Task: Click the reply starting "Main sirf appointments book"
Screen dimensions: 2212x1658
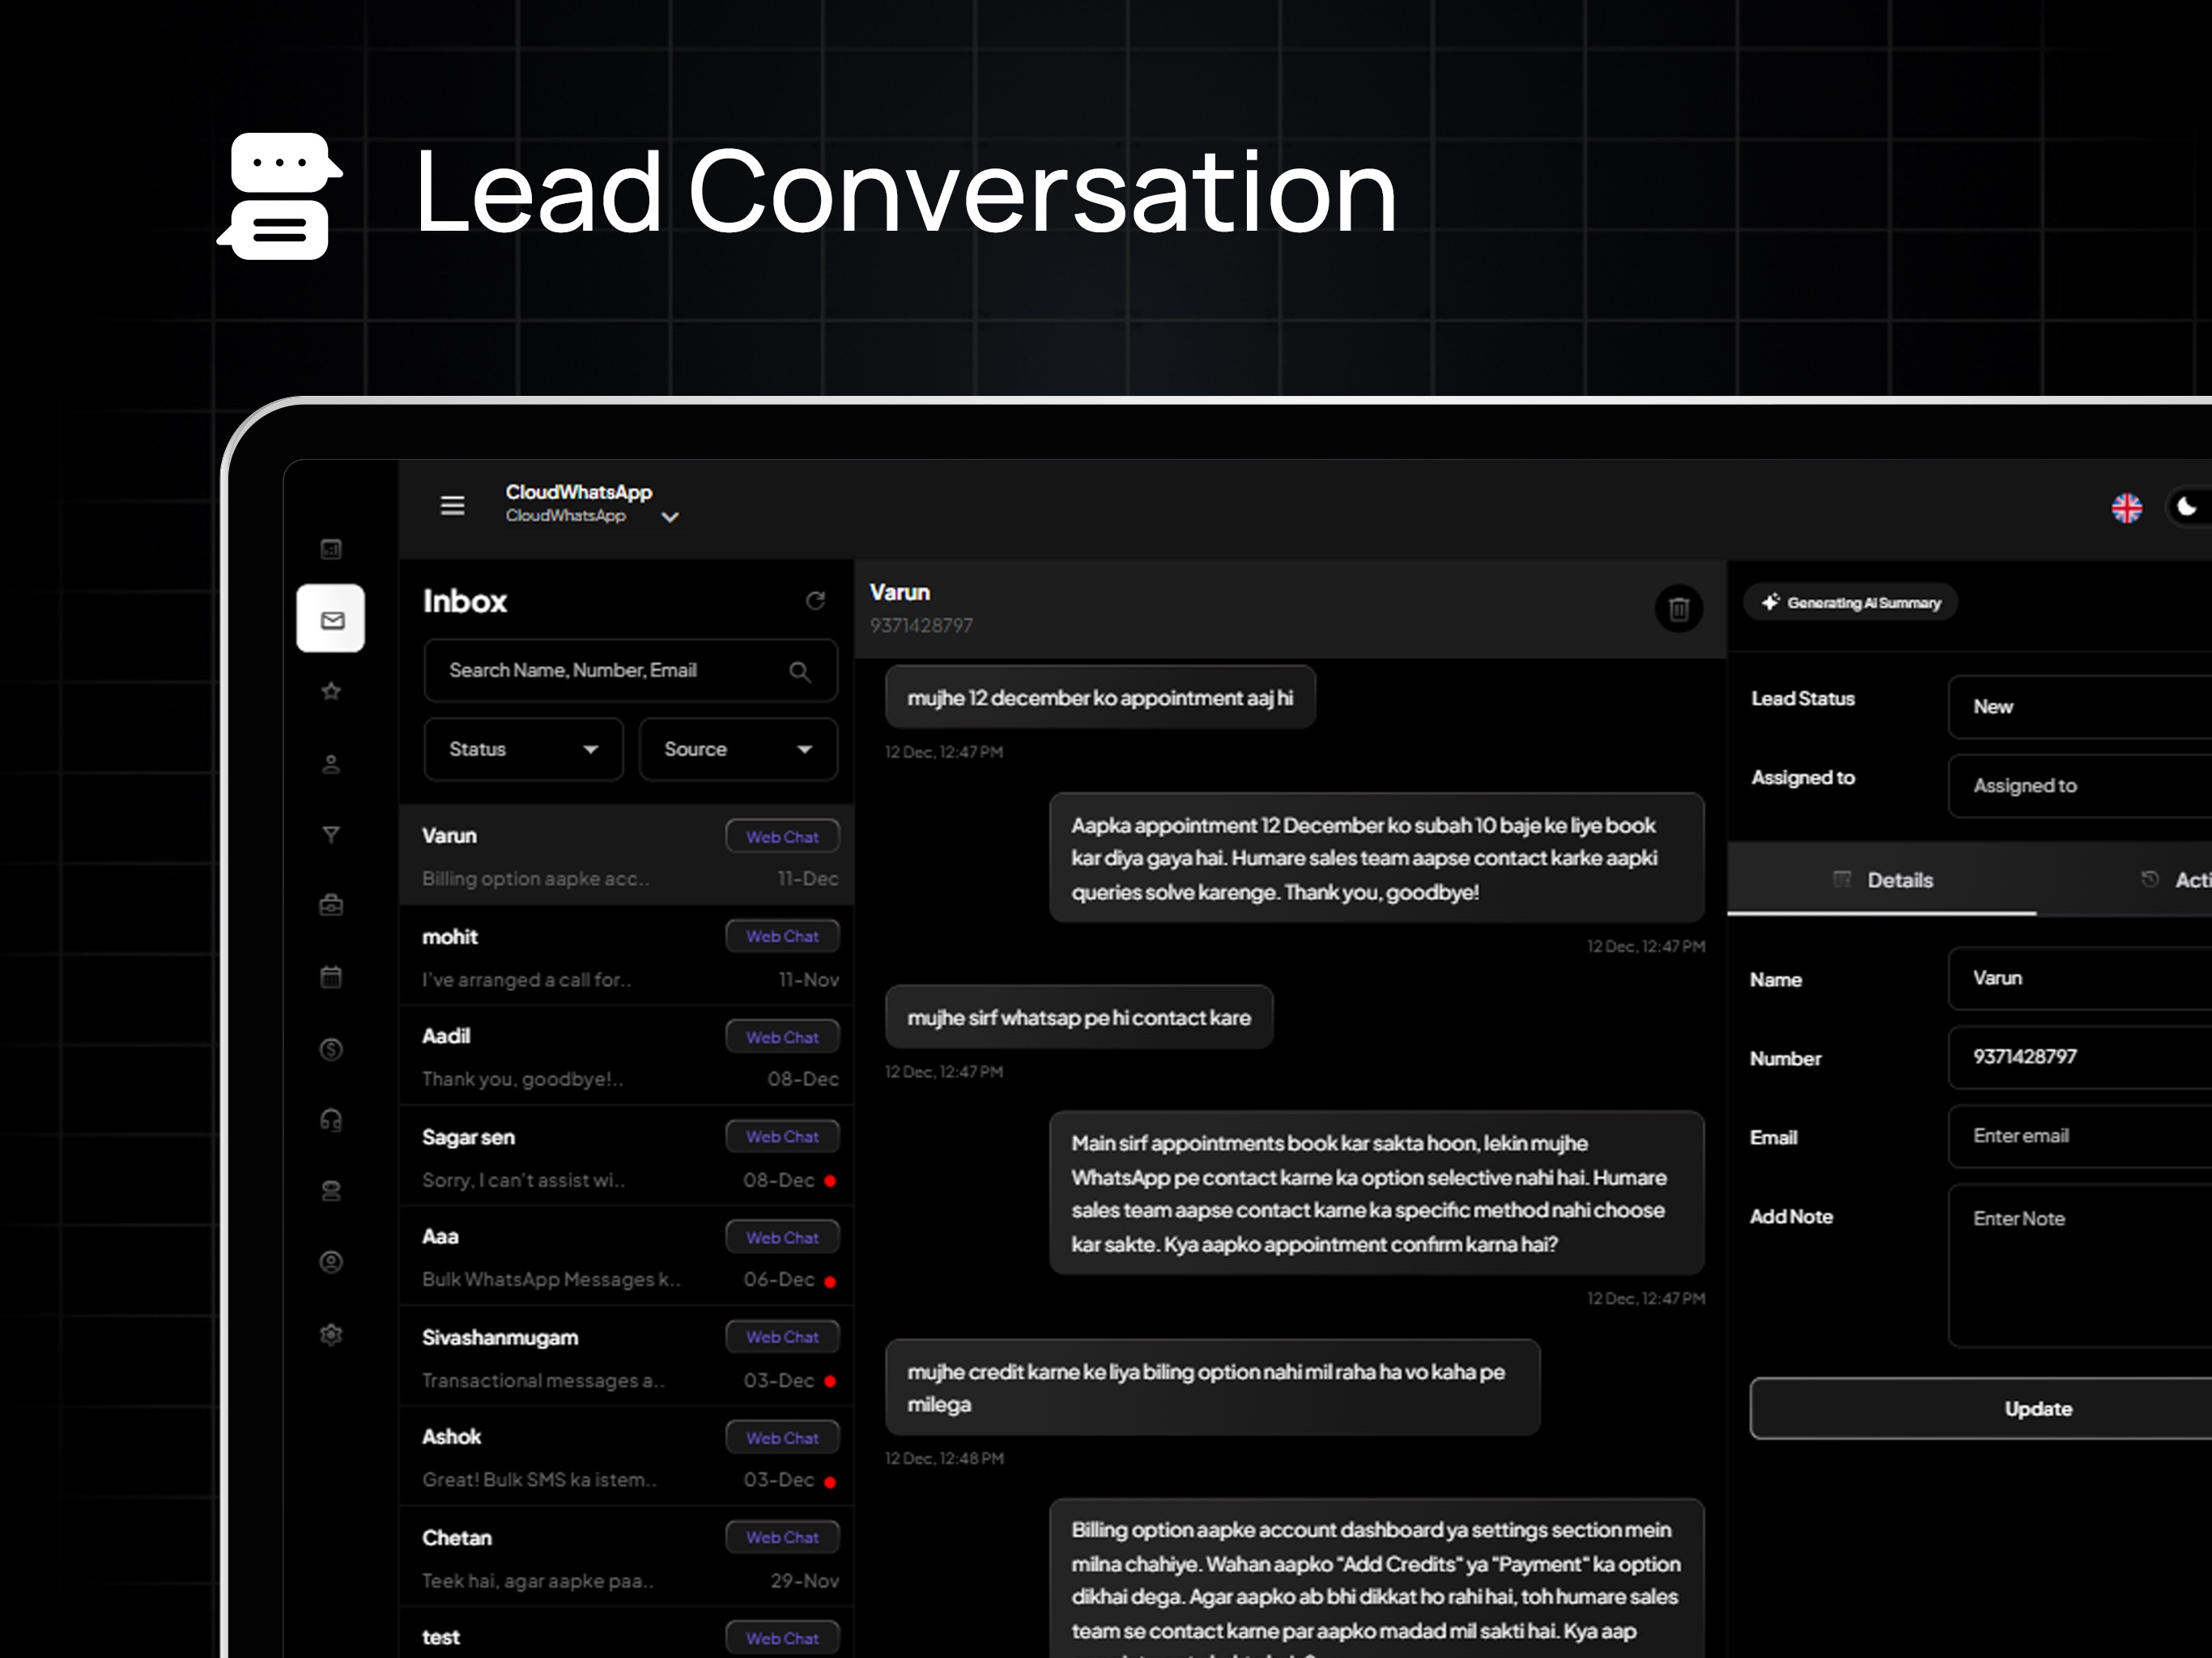Action: click(1377, 1193)
